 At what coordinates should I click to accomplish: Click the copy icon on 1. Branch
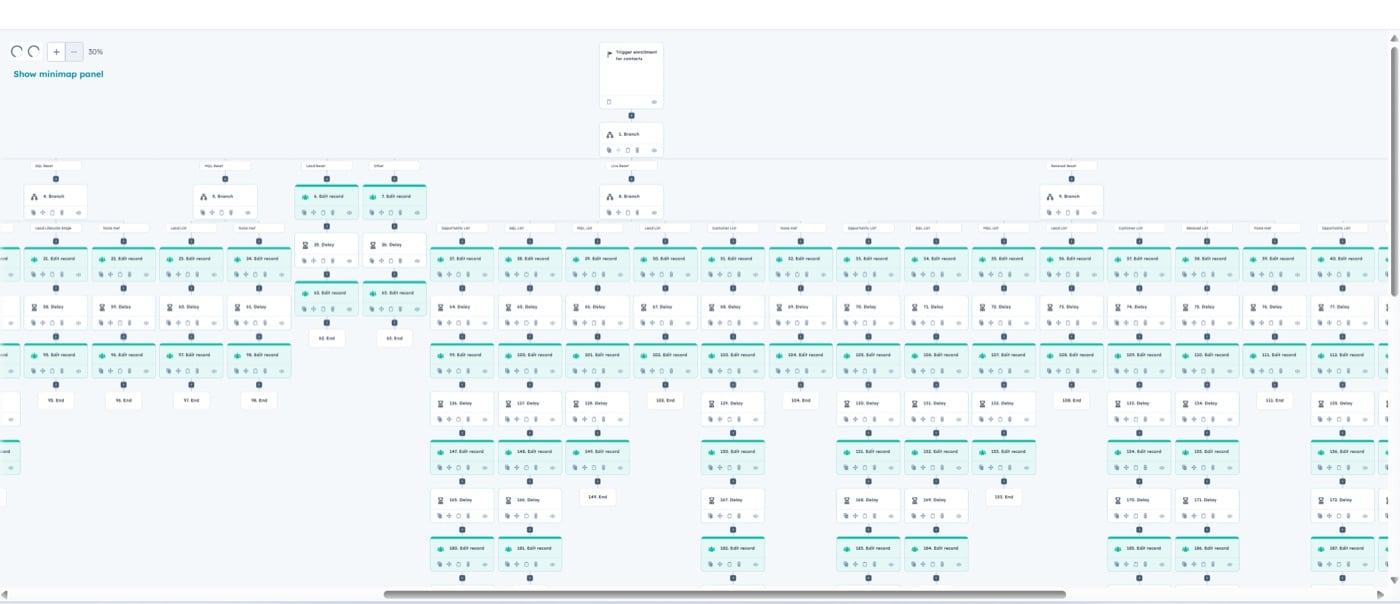[609, 150]
